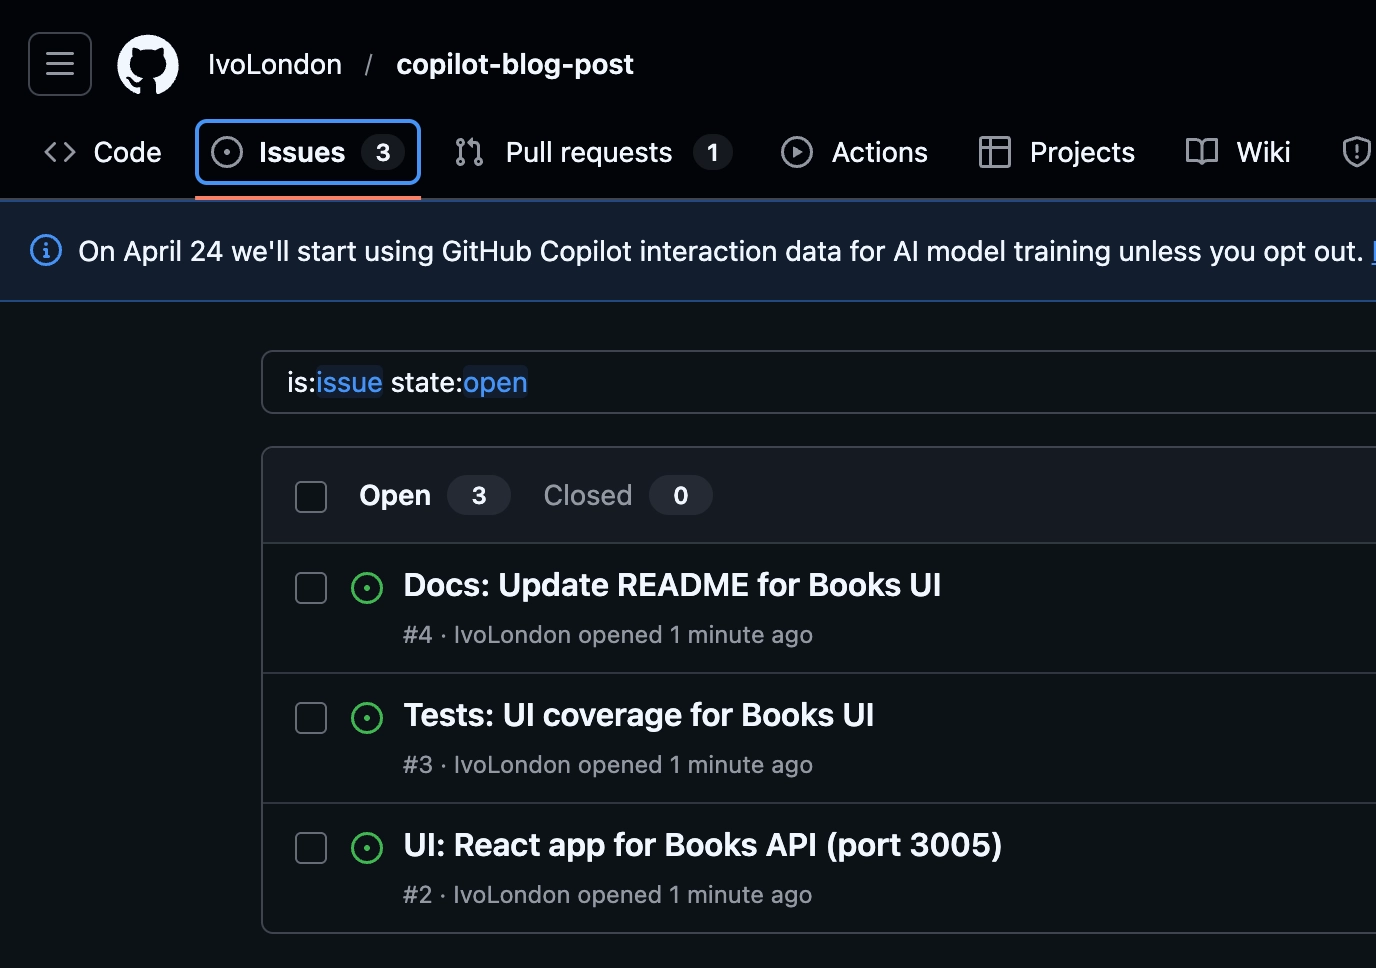Click open-status icon of Tests: UI coverage issue
This screenshot has height=968, width=1376.
pyautogui.click(x=367, y=718)
